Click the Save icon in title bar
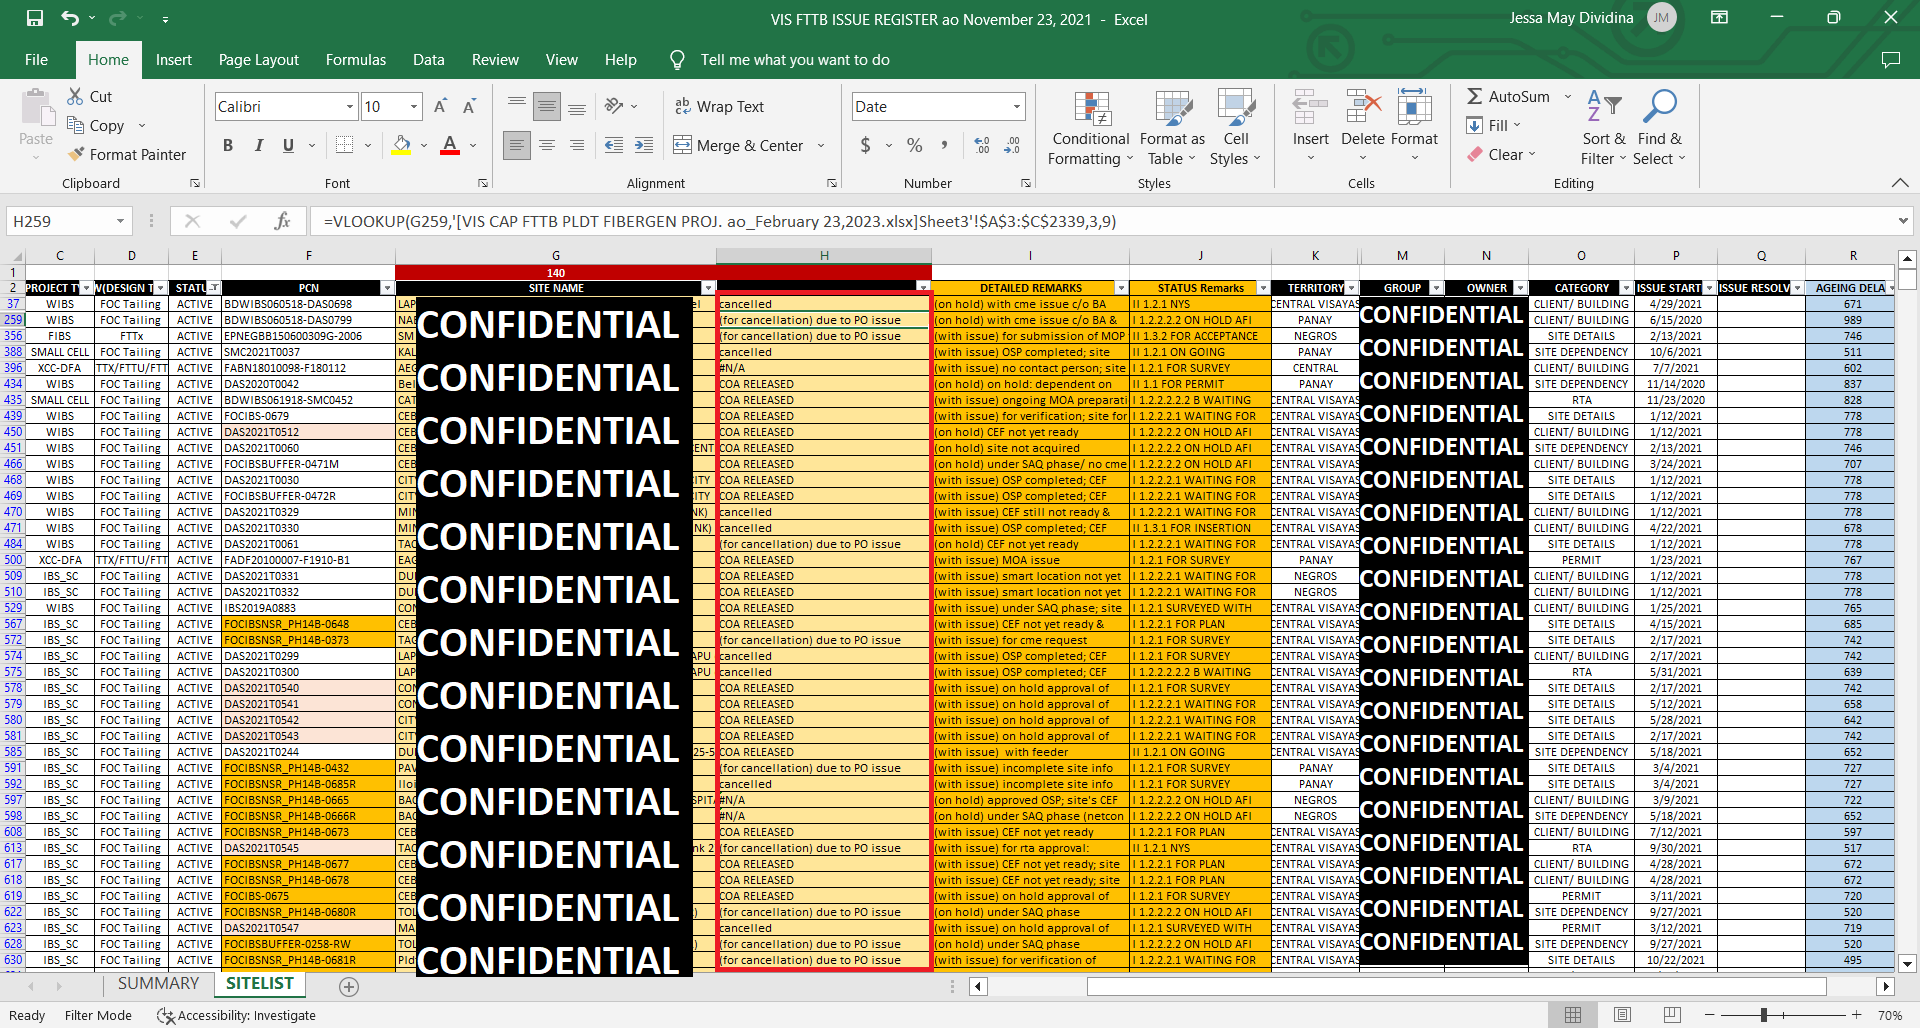 pos(35,18)
